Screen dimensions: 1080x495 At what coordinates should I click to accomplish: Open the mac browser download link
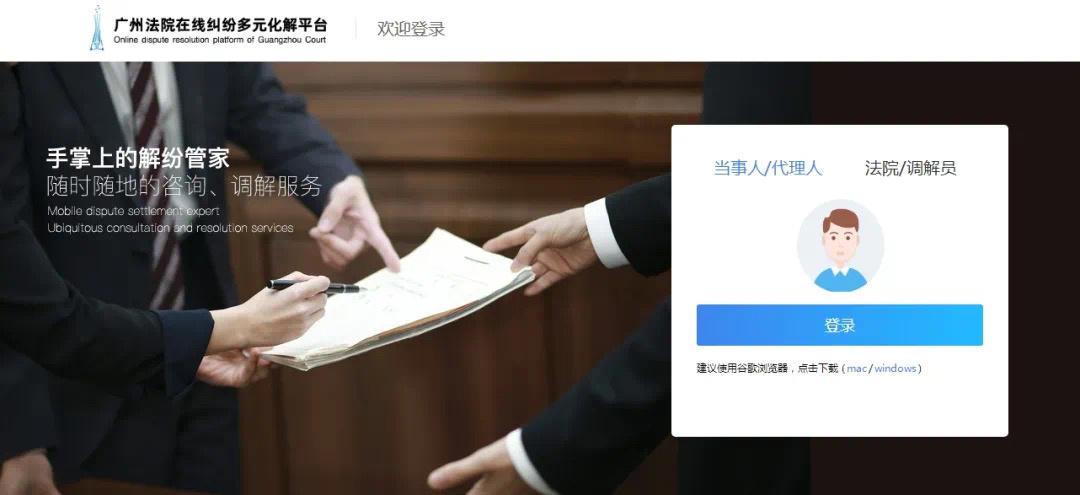856,368
